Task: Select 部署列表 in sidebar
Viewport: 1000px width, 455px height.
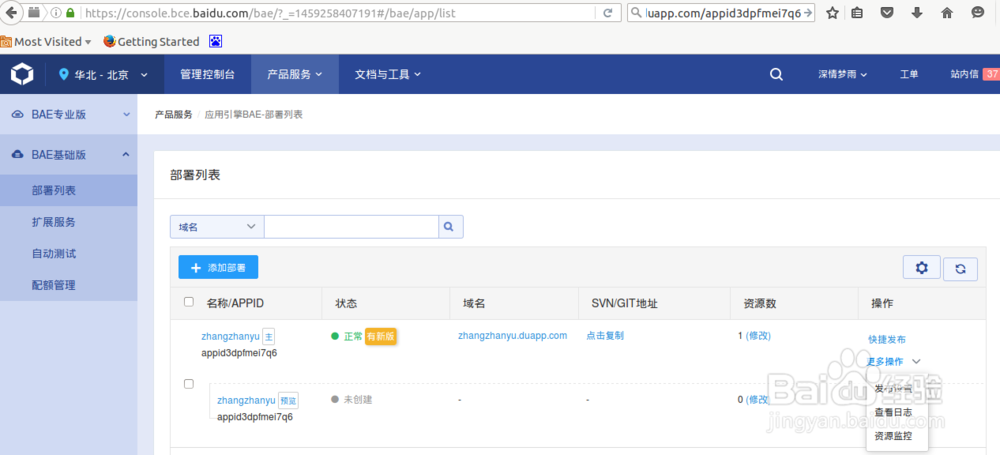Action: click(x=68, y=191)
